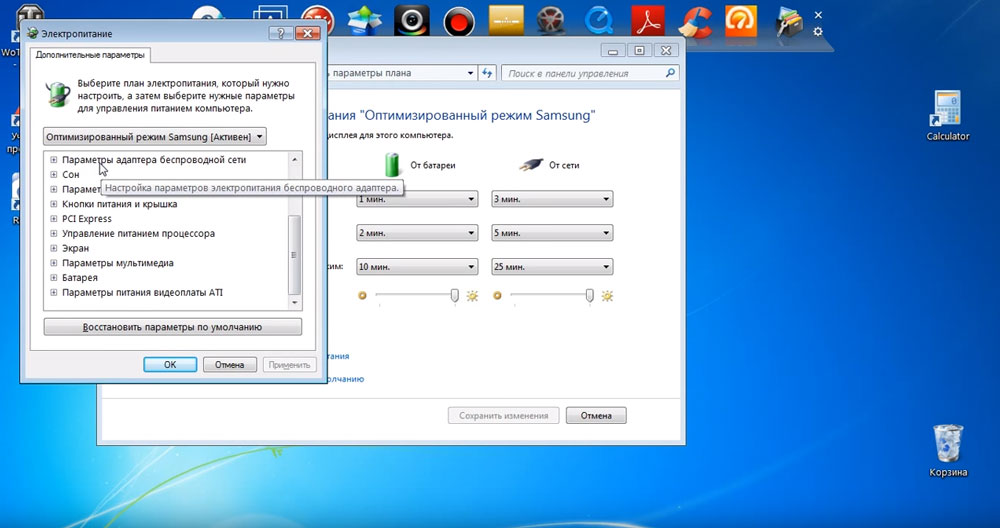Click the red record button dock icon
The image size is (1000, 528).
click(458, 21)
